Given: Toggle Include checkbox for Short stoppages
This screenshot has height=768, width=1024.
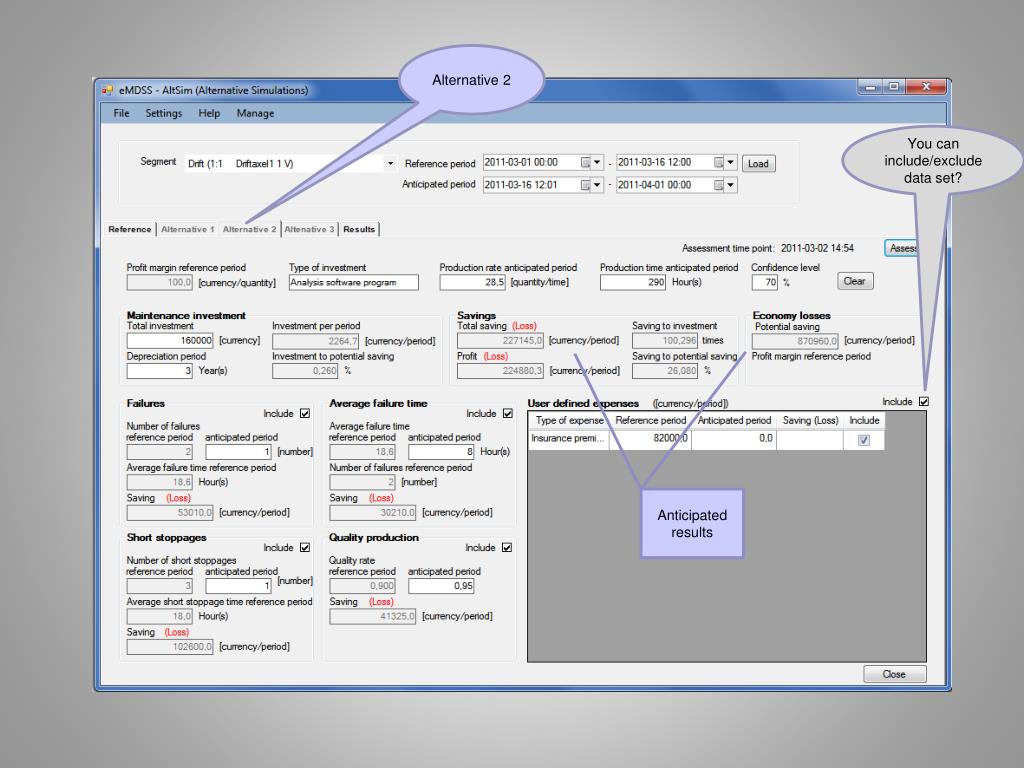Looking at the screenshot, I should [x=305, y=547].
